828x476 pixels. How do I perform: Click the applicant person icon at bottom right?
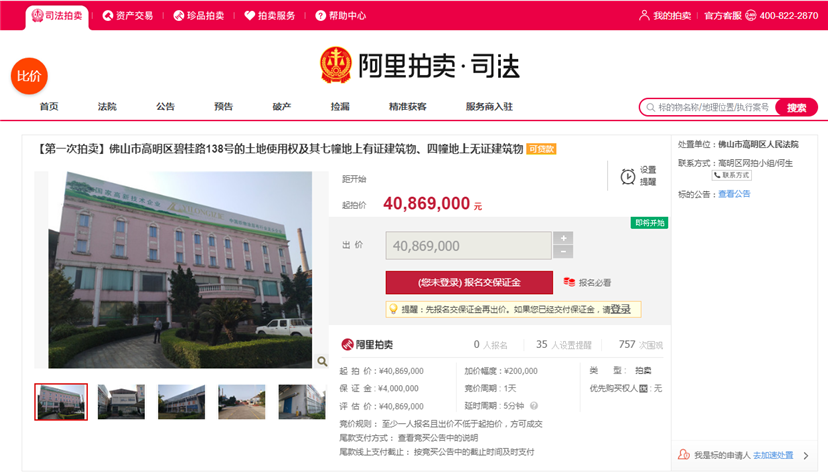684,454
